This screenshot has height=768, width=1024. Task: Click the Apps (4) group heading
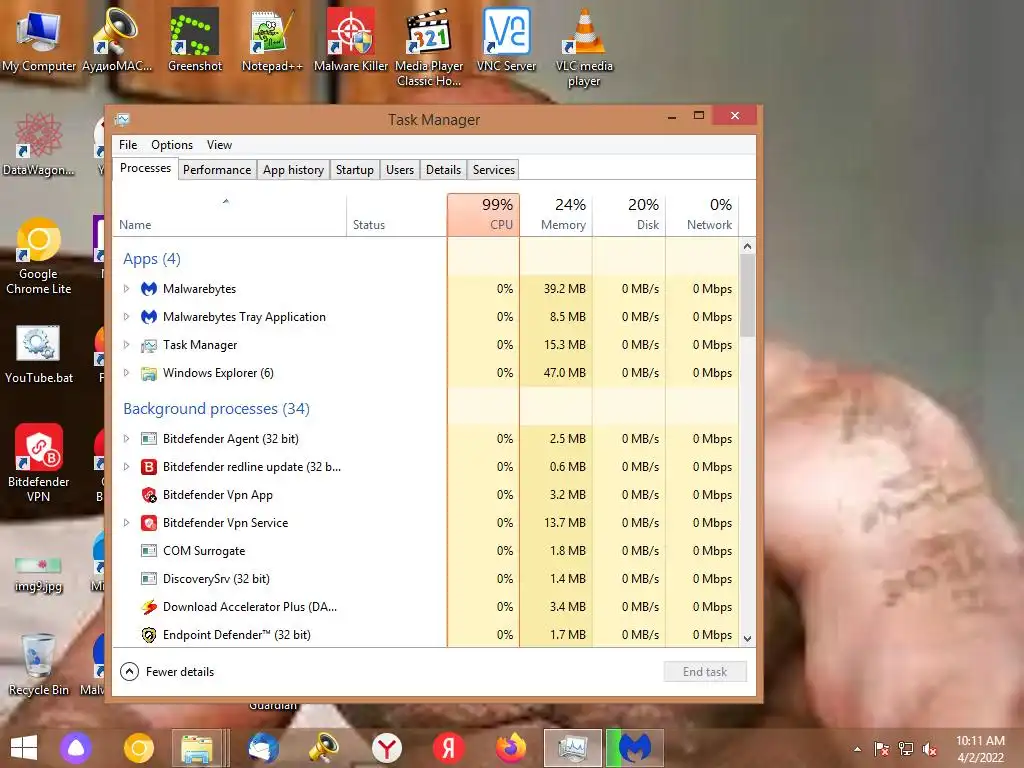pos(152,259)
